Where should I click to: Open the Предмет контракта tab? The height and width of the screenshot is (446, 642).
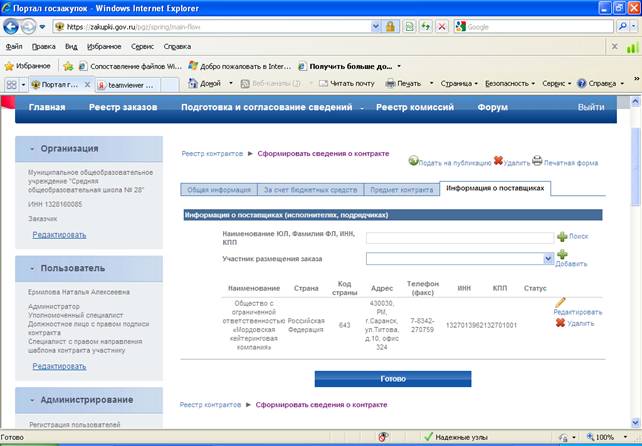tap(401, 190)
